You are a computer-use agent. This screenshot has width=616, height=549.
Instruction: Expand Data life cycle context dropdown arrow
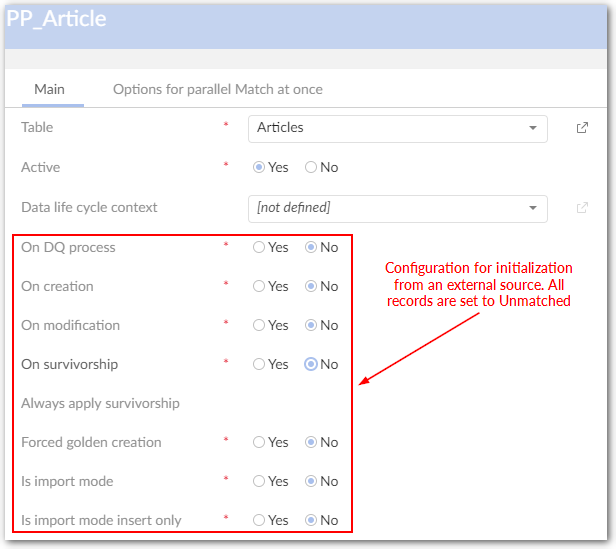533,208
